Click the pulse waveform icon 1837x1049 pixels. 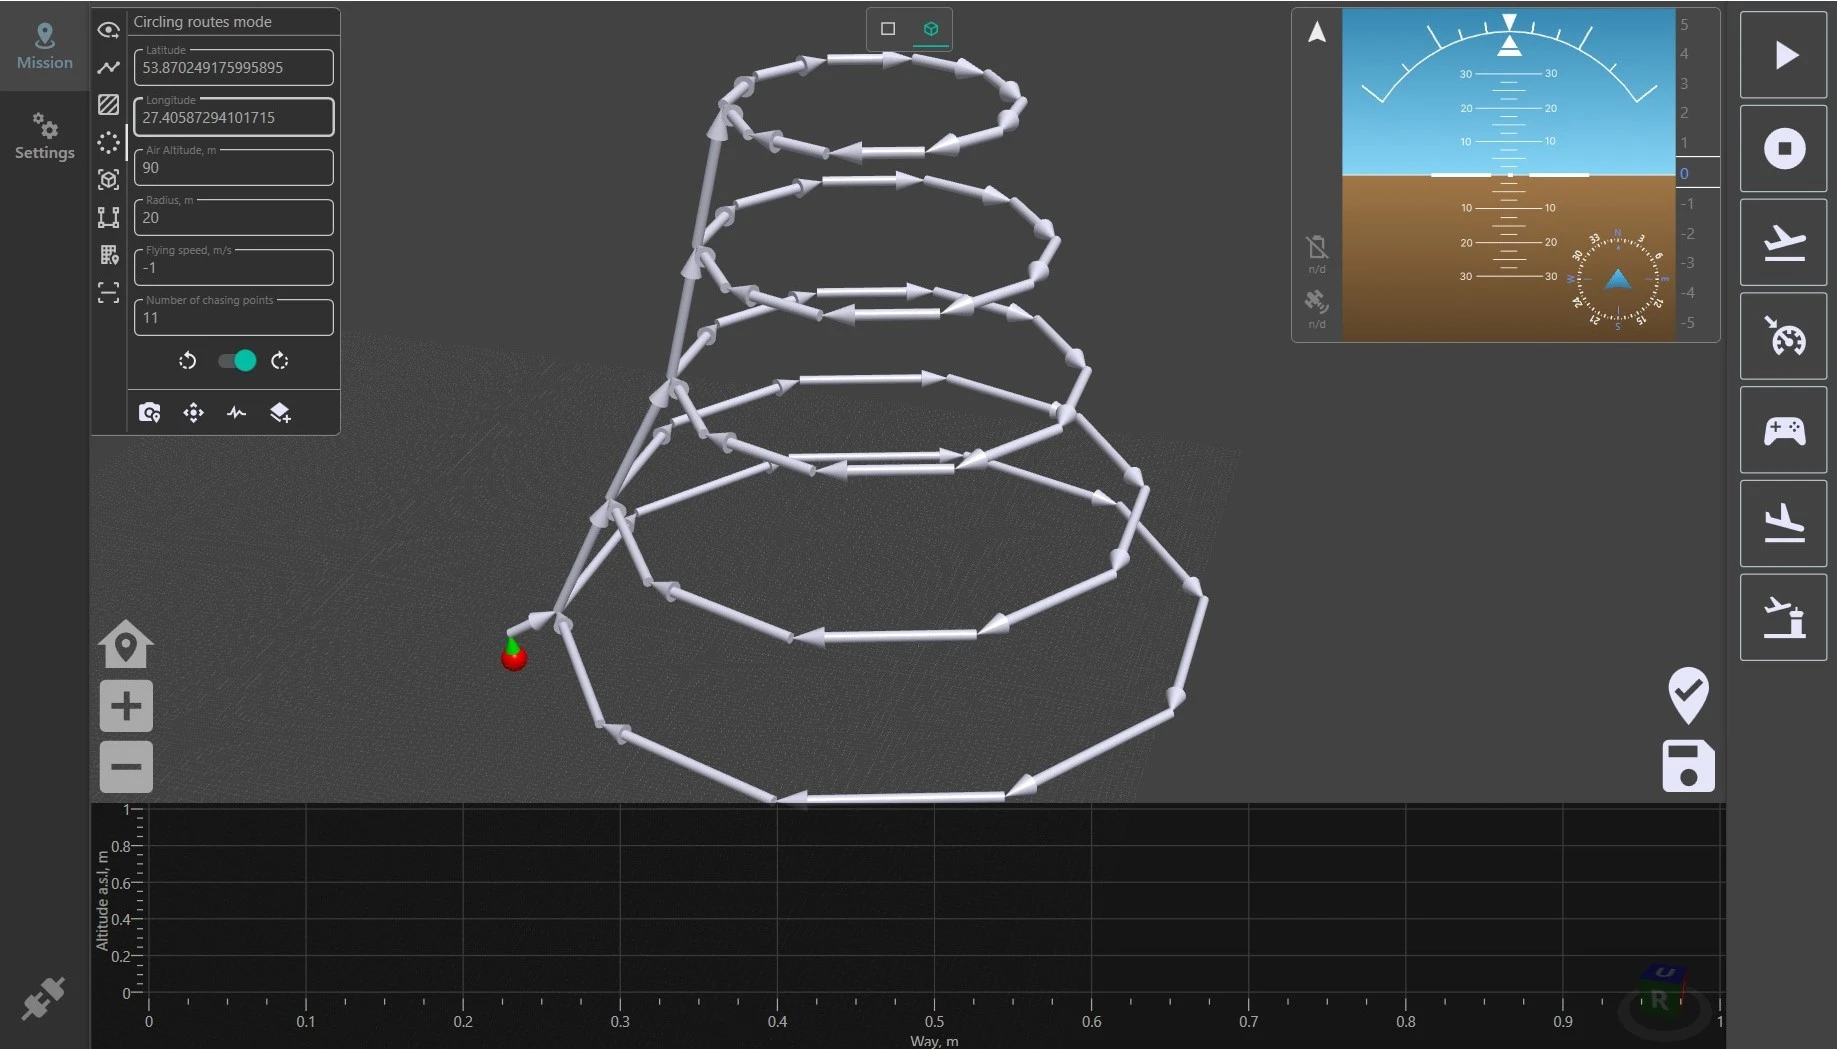237,413
